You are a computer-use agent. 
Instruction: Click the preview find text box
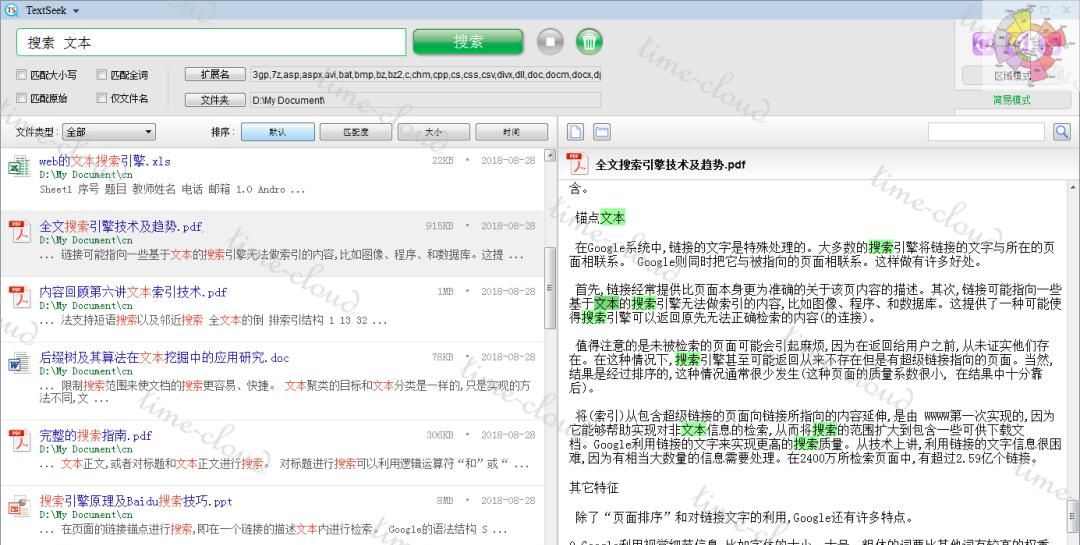[x=986, y=132]
